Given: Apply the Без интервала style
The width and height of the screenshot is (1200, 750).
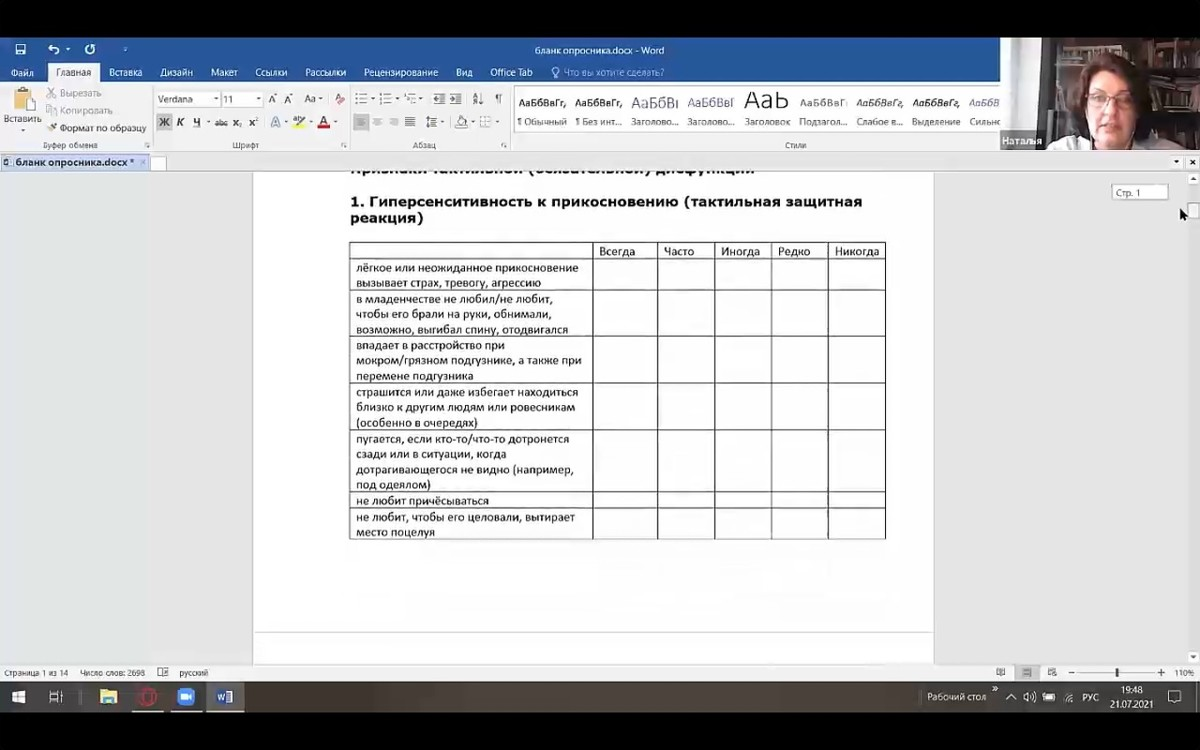Looking at the screenshot, I should pos(598,110).
